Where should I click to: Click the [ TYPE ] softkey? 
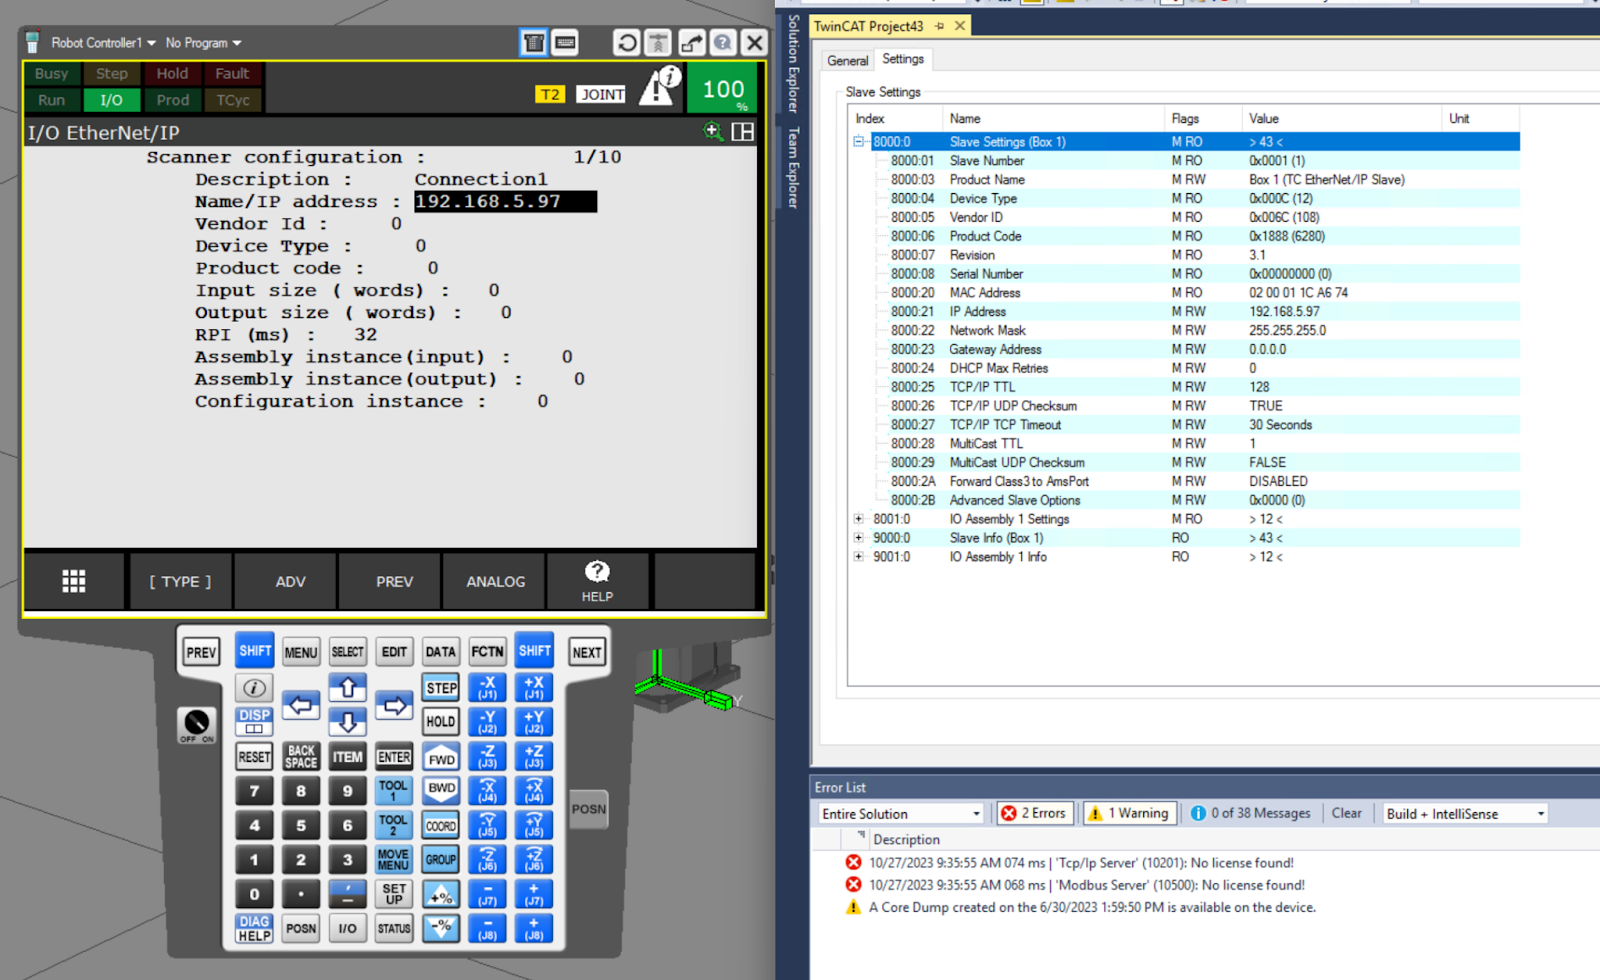point(181,581)
